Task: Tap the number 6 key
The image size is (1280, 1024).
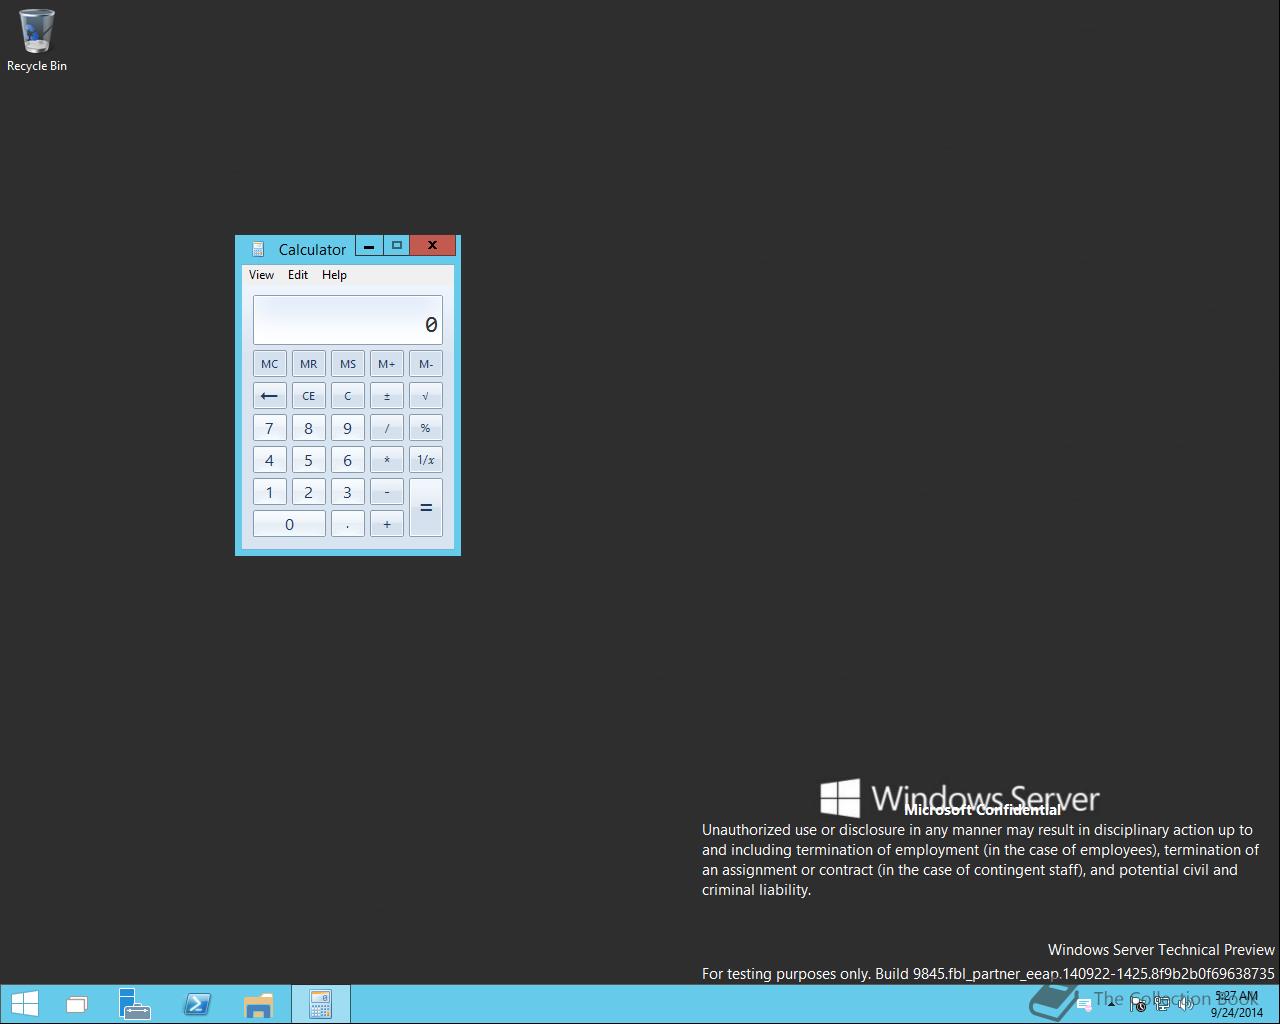Action: (x=347, y=460)
